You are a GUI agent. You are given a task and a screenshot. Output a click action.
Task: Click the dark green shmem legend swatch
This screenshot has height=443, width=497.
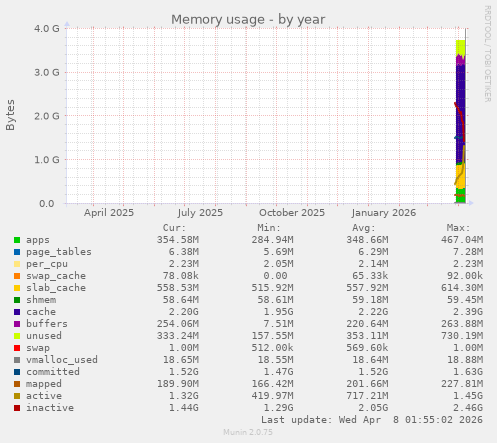17,300
